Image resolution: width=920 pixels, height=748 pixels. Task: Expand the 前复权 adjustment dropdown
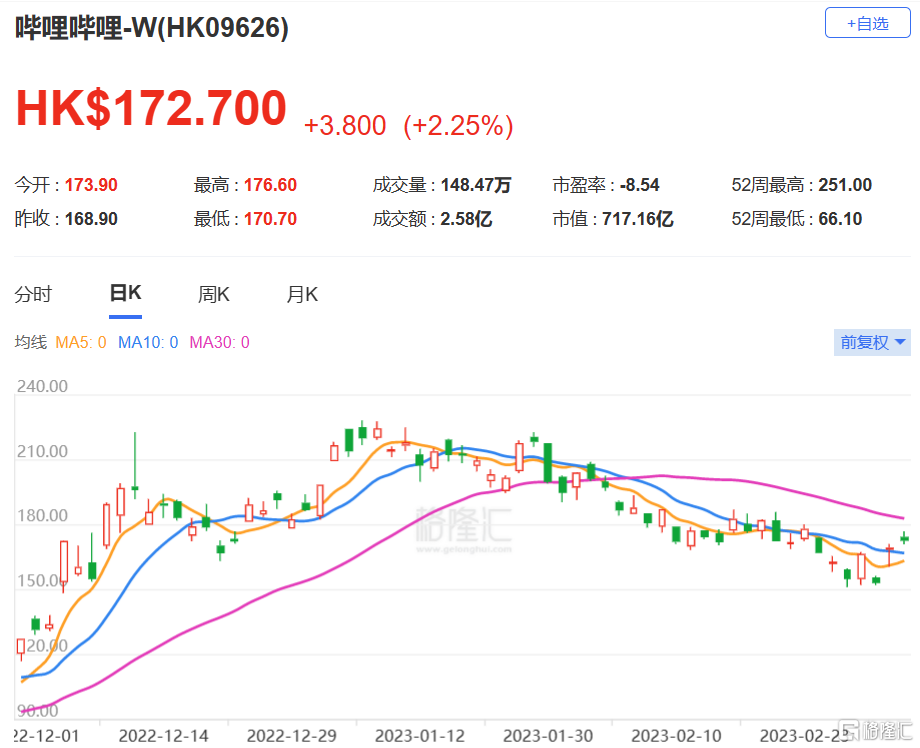[872, 342]
